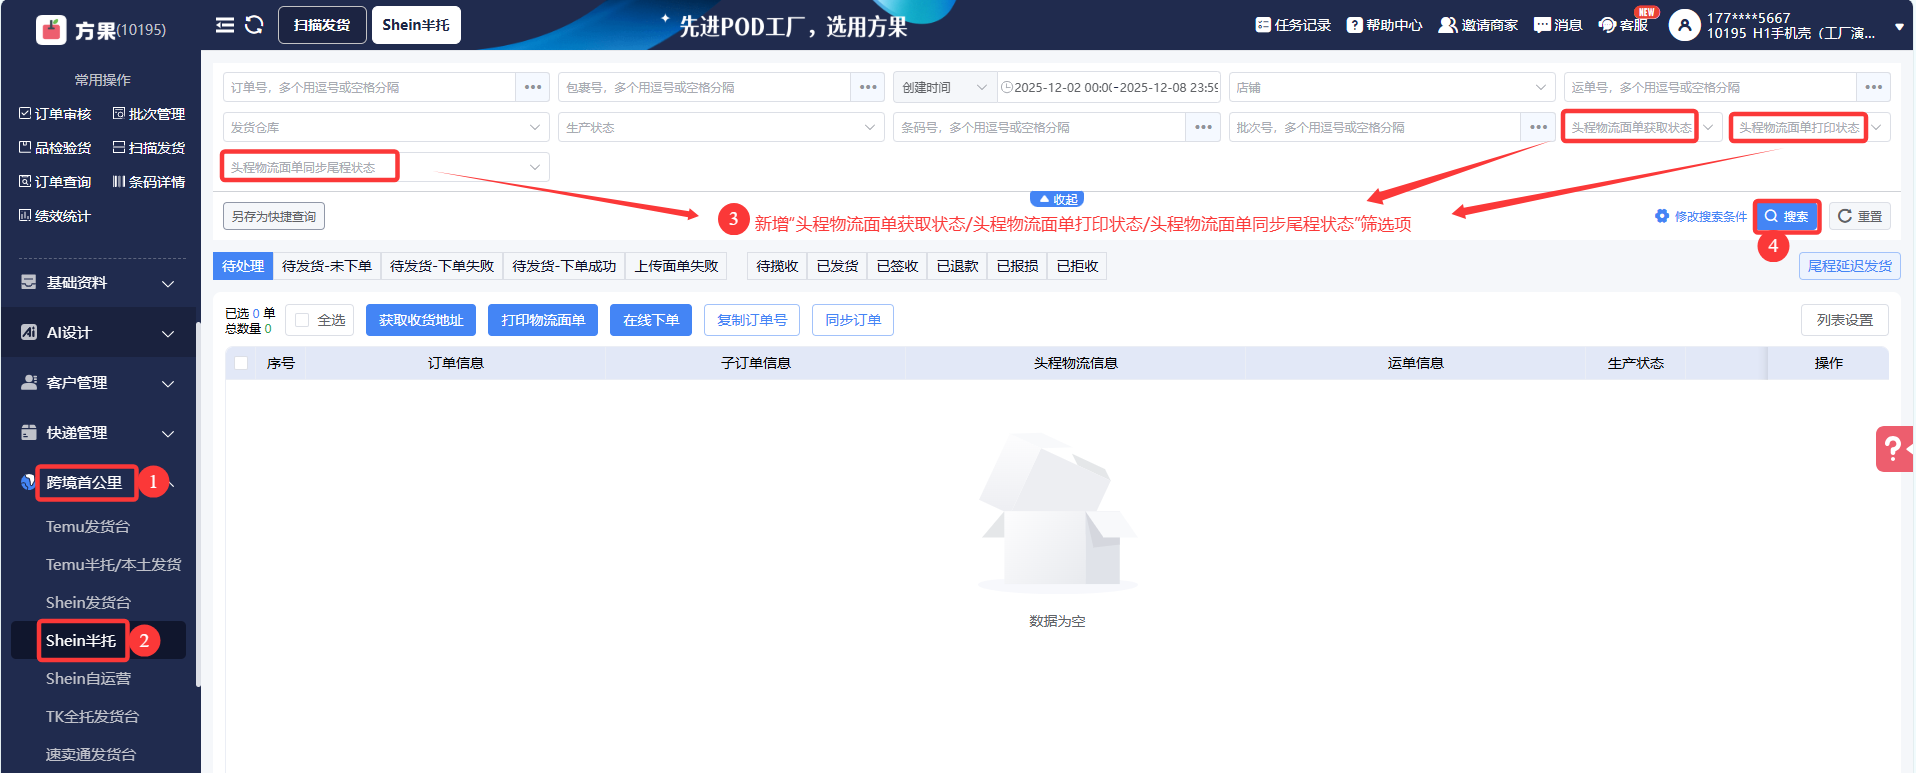This screenshot has width=1916, height=773.
Task: Open 头程物流面单打印状态 dropdown
Action: point(1810,127)
